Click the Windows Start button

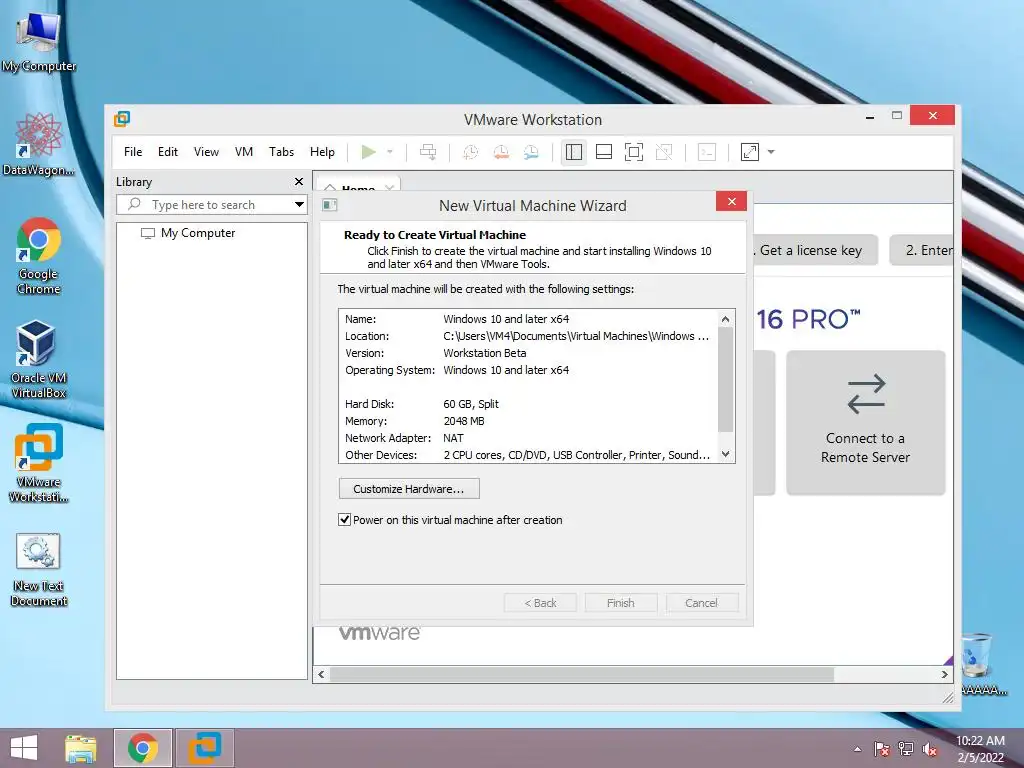[24, 748]
